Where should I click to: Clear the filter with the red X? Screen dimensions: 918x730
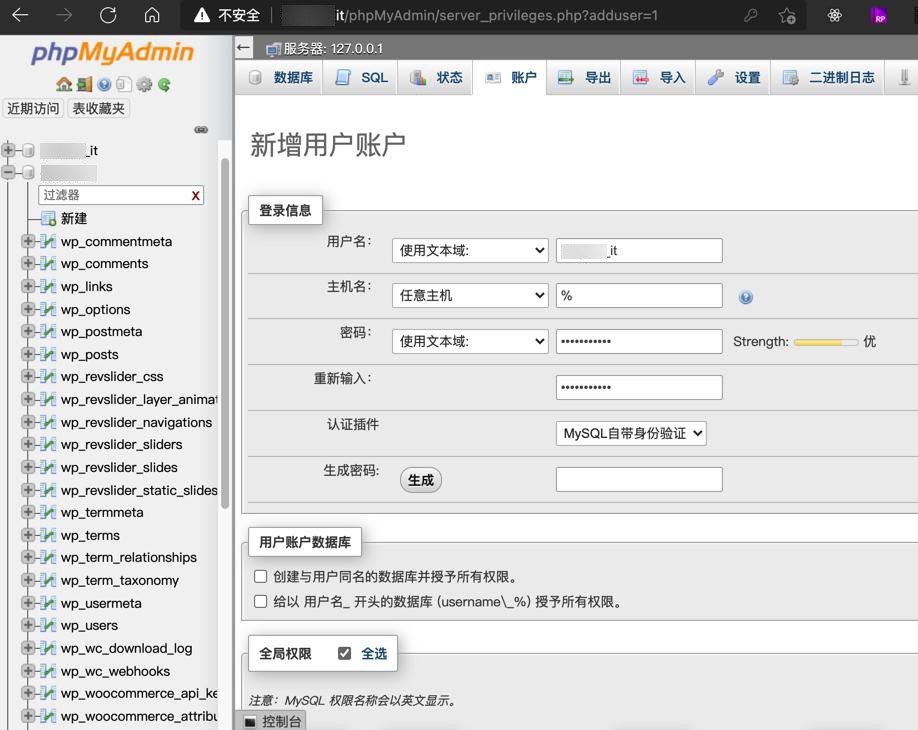pyautogui.click(x=196, y=196)
